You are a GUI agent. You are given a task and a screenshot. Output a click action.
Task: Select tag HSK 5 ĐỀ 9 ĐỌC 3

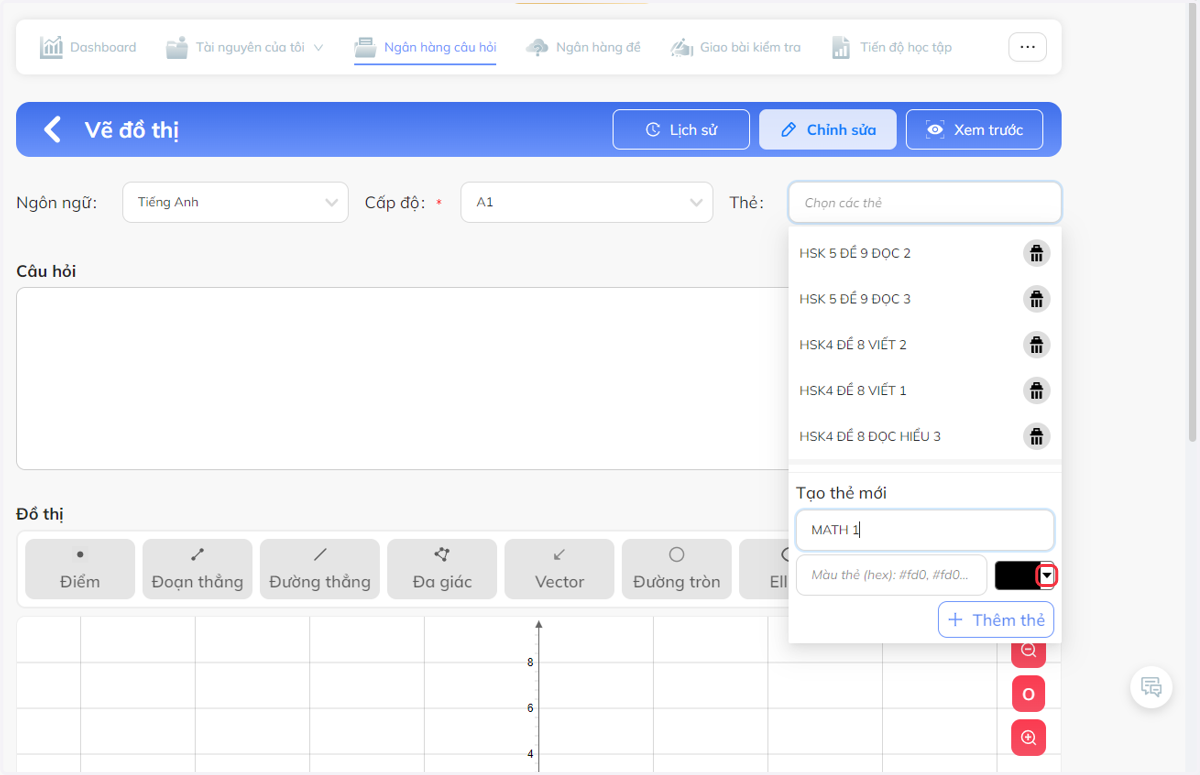(x=855, y=299)
